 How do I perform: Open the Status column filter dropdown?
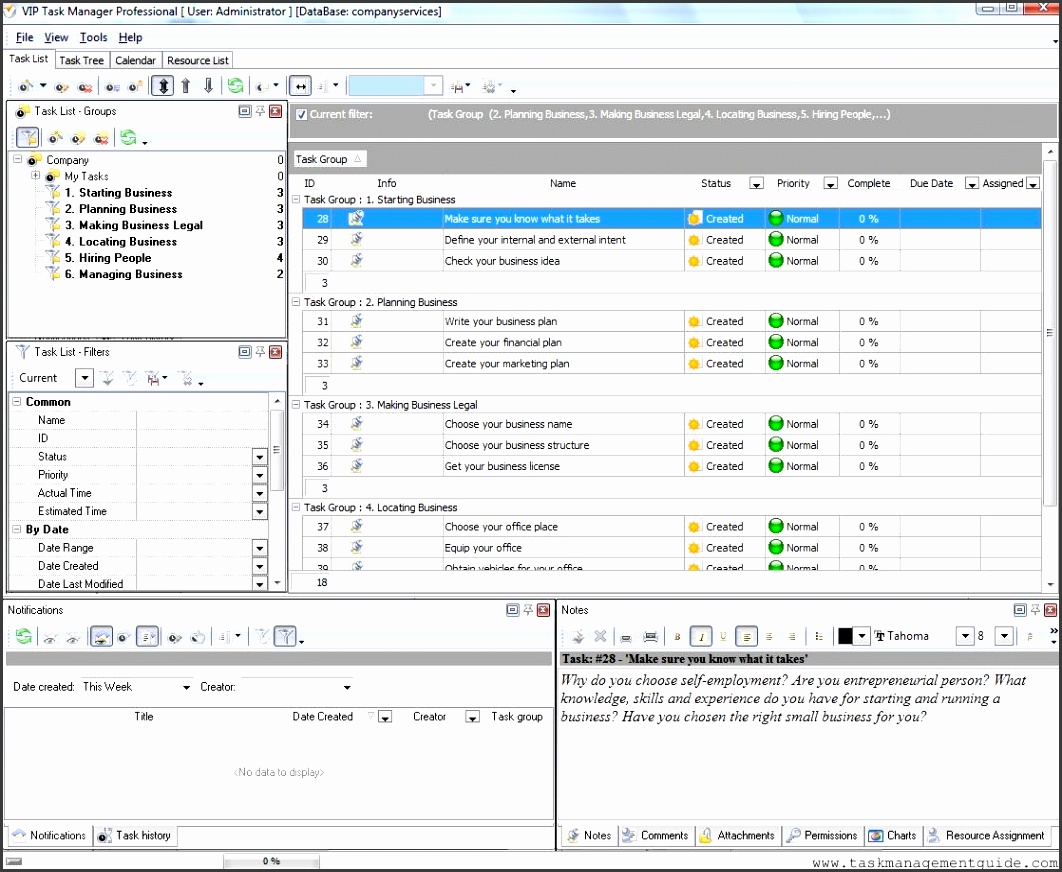pos(757,184)
